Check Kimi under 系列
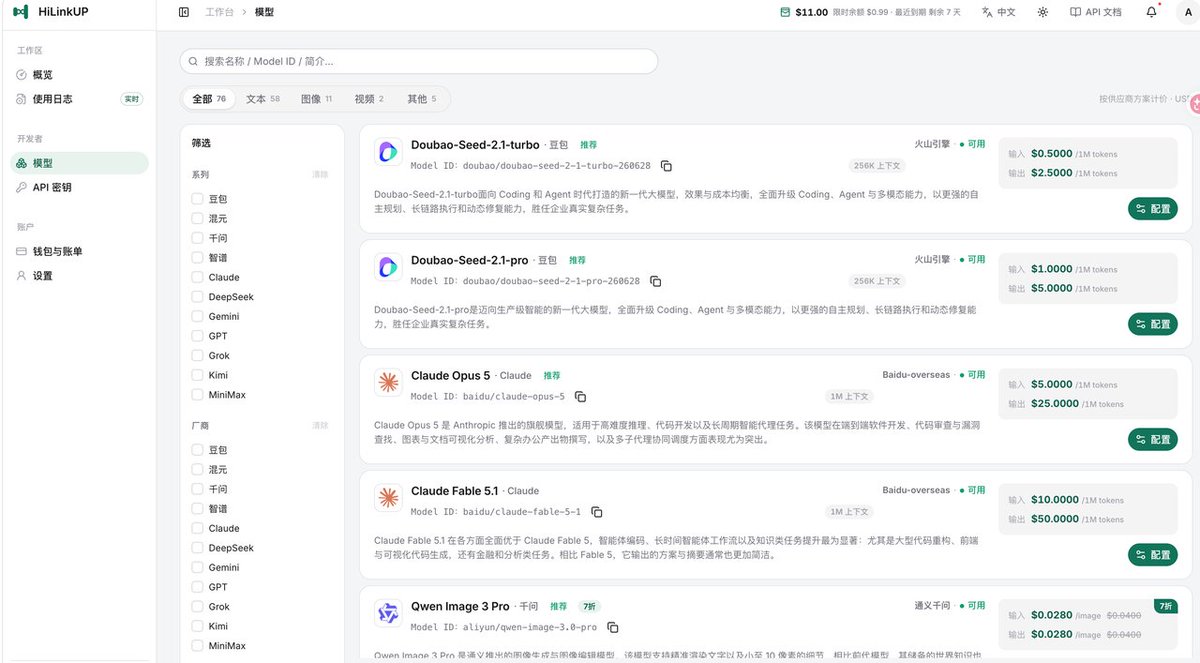Image resolution: width=1200 pixels, height=663 pixels. pos(197,375)
